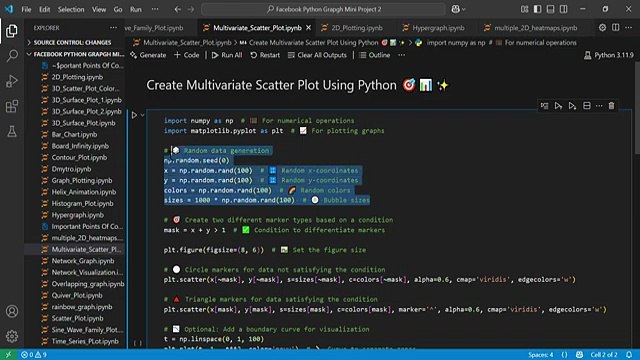Close the Multivariate_Scatter_Plot.ipynb tab
Image resolution: width=640 pixels, height=360 pixels.
pos(309,28)
